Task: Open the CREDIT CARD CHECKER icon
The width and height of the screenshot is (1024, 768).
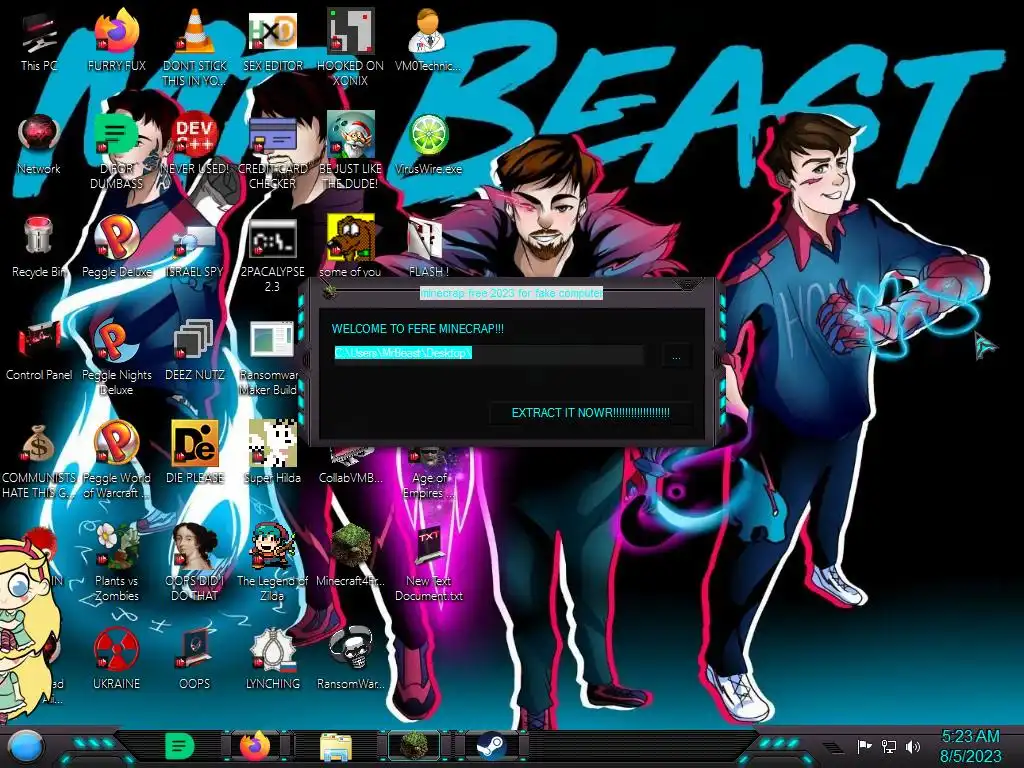Action: click(272, 136)
